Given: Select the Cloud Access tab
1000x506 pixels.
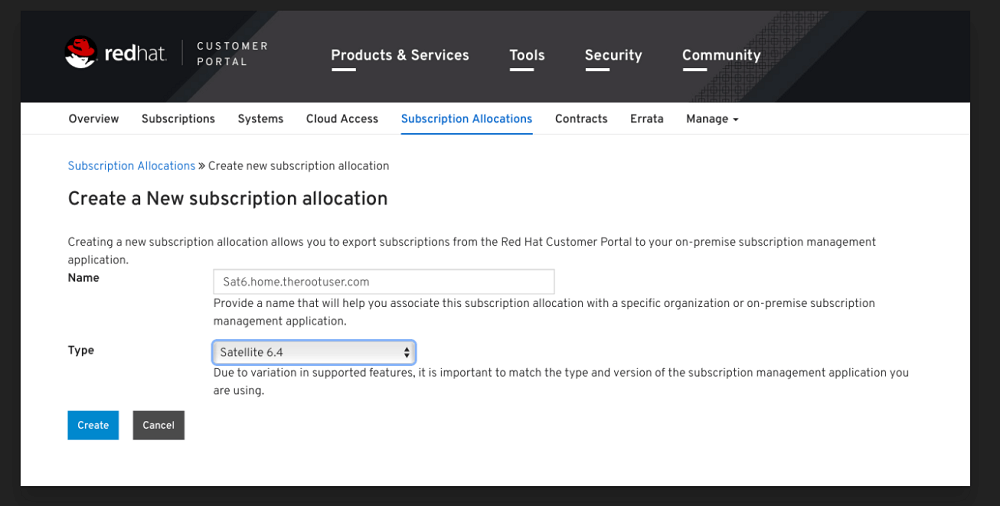Looking at the screenshot, I should 342,119.
